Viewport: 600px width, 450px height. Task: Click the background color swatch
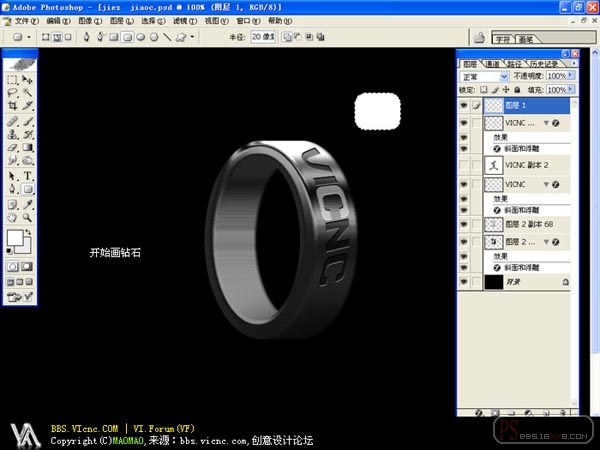click(26, 248)
